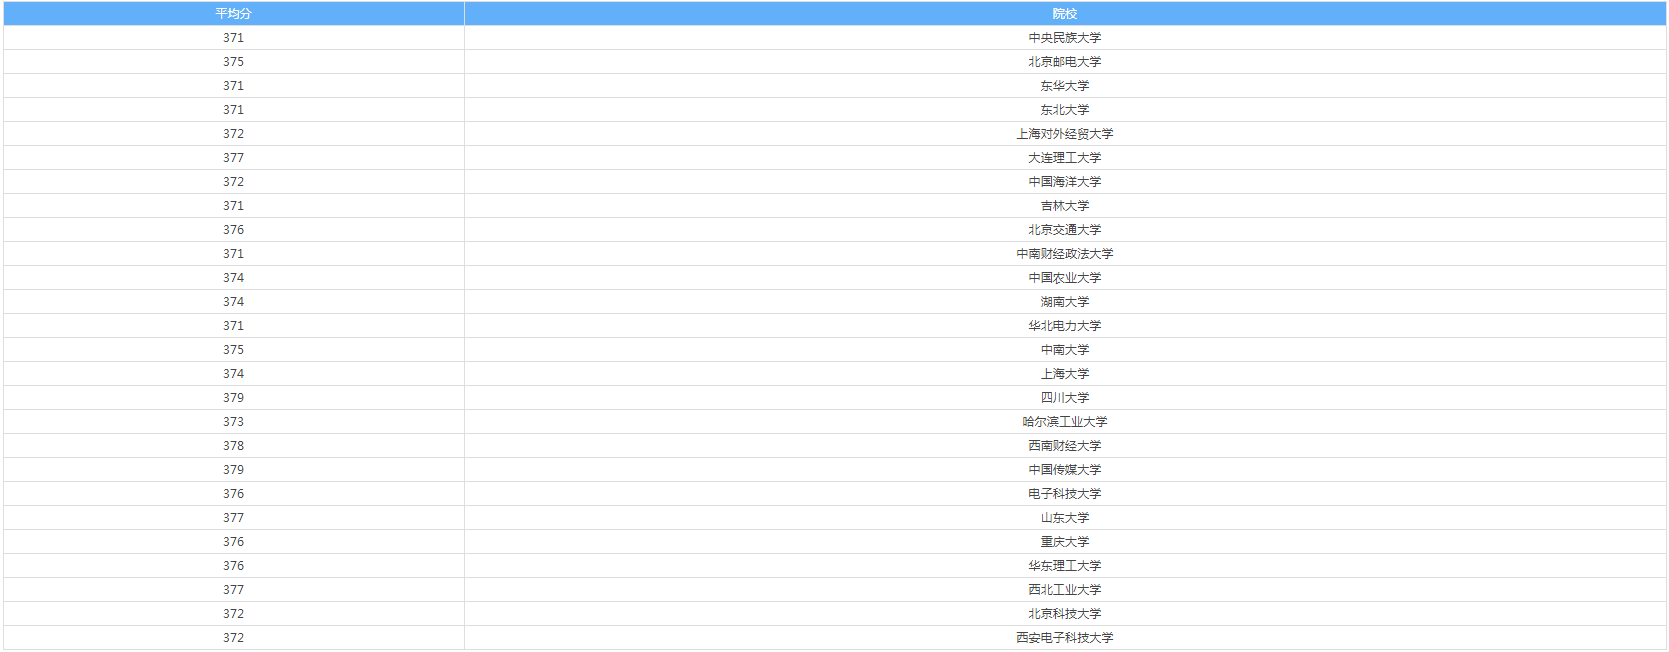Click the 374 score for 中国农业大学
1669x652 pixels.
[x=234, y=278]
